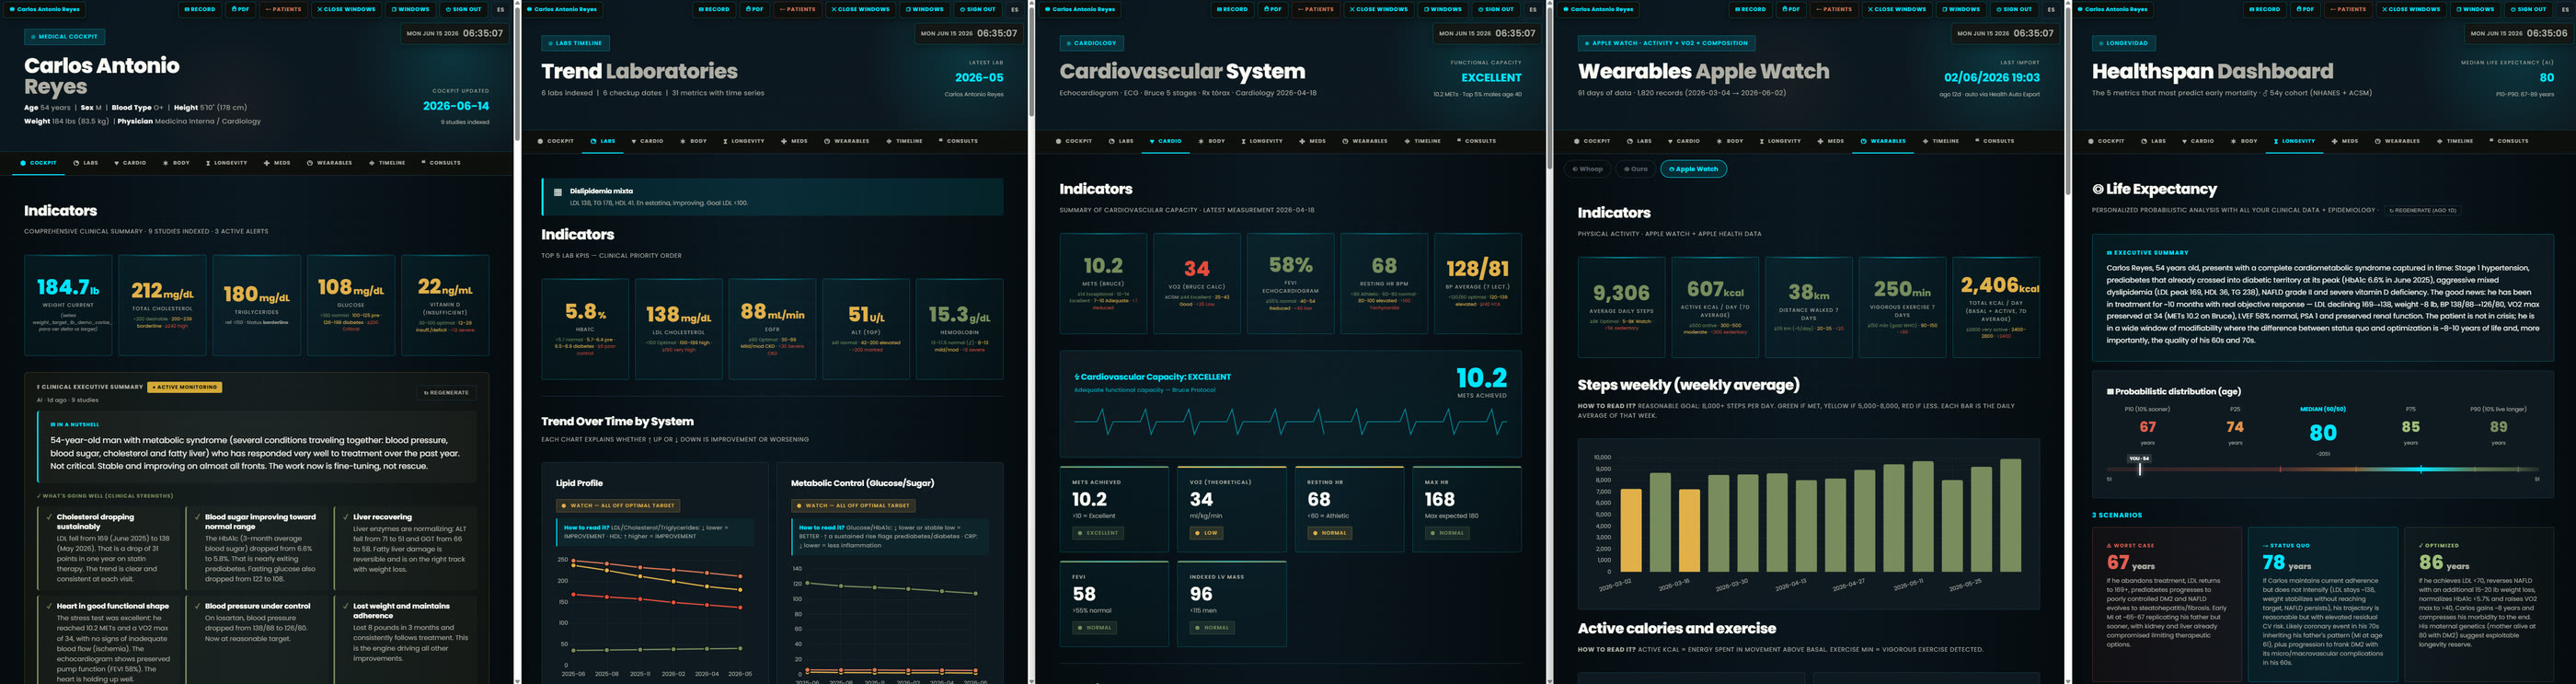Click the Optimized 86 years scenario card
This screenshot has height=684, width=2576.
point(2479,603)
